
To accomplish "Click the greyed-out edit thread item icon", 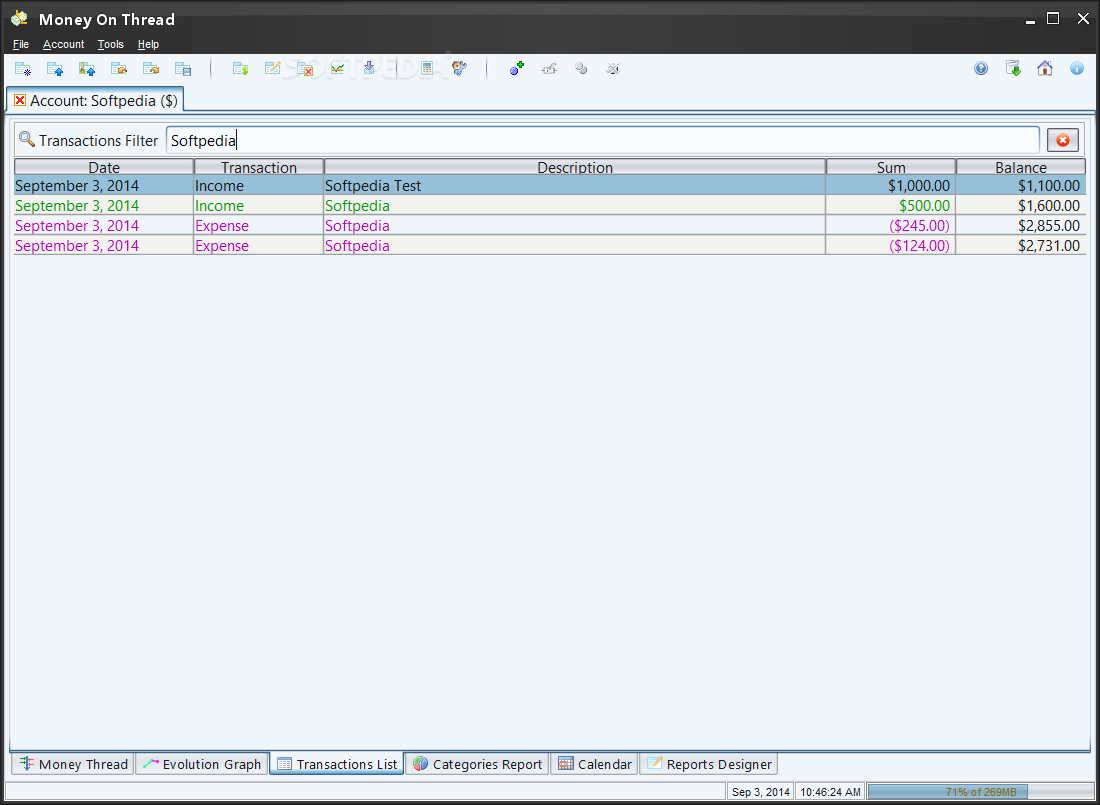I will [549, 69].
